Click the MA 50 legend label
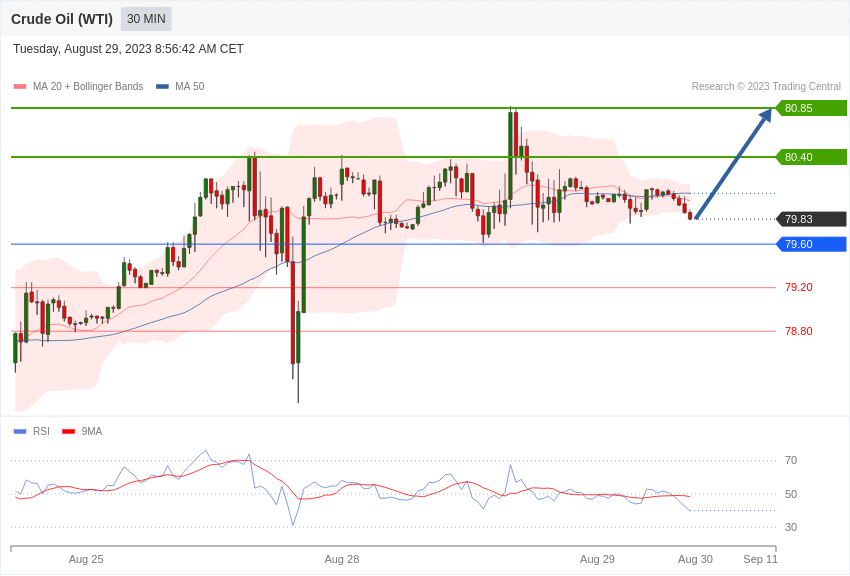The image size is (850, 576). pyautogui.click(x=190, y=86)
